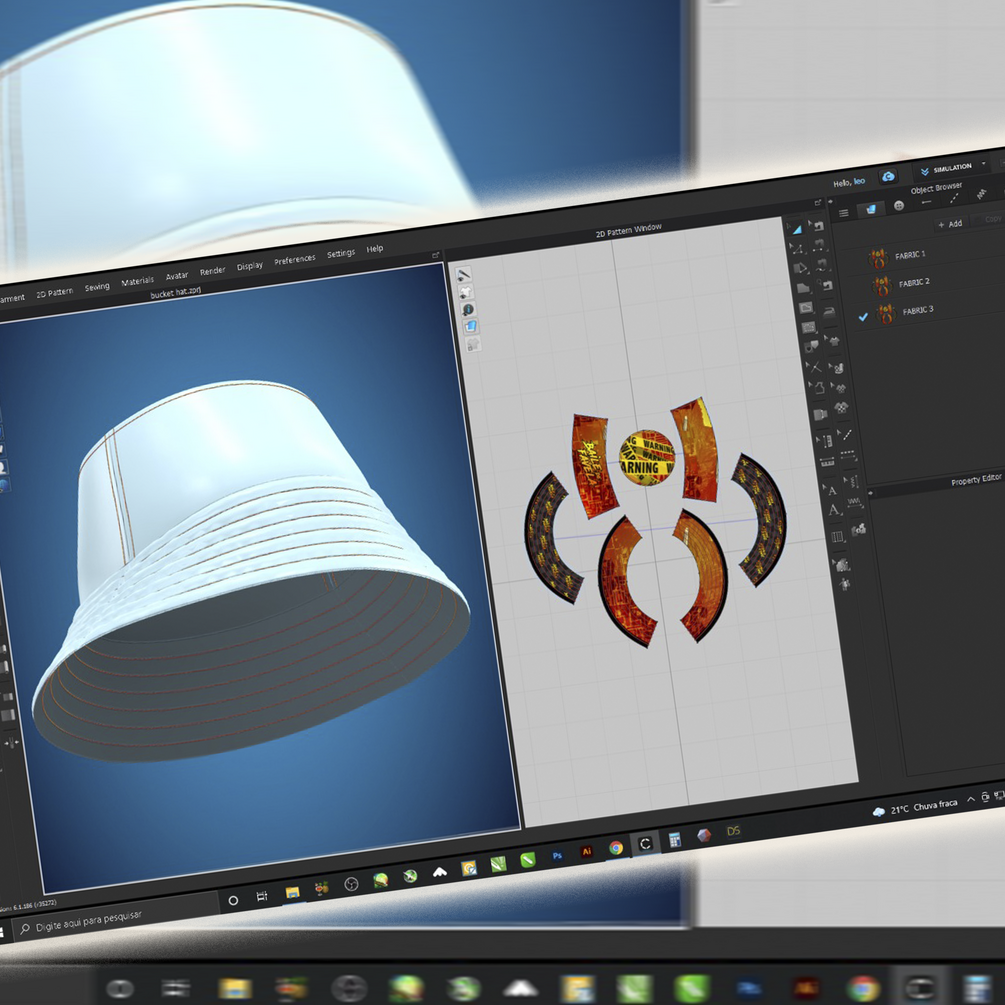Image resolution: width=1005 pixels, height=1005 pixels.
Task: Select the Edit Pattern tool (blue triangle)
Action: click(x=797, y=229)
